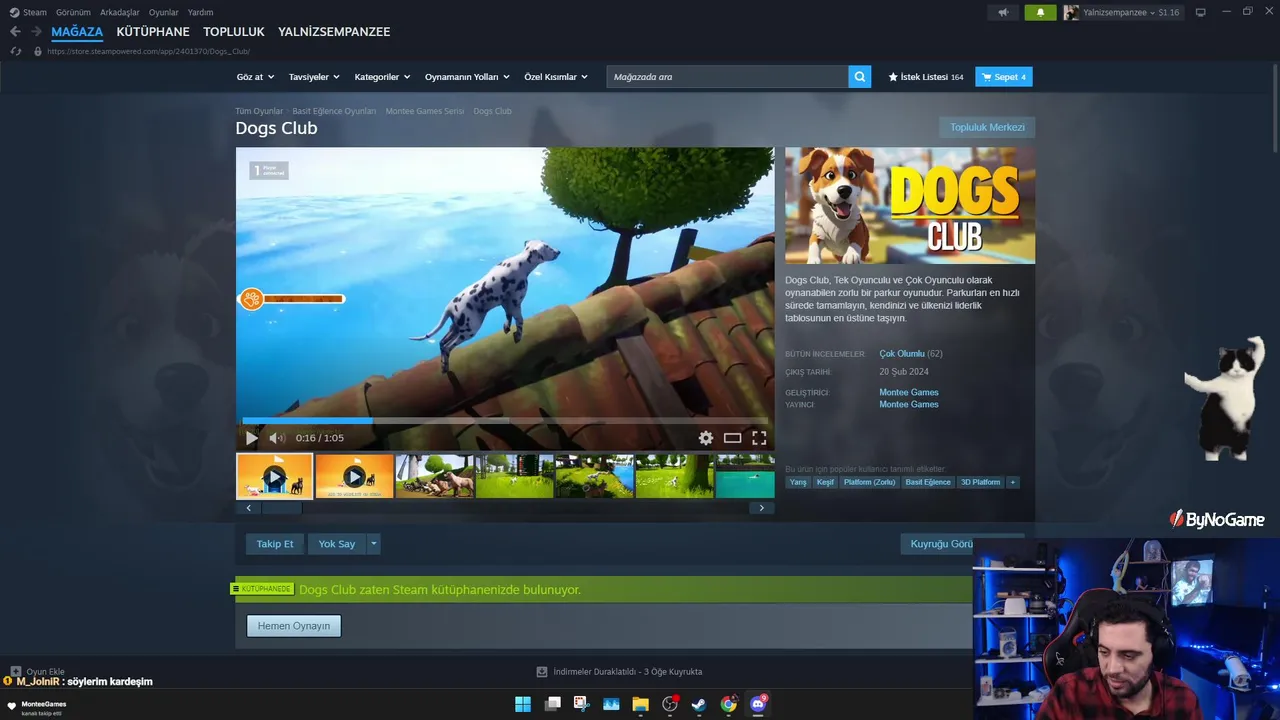The height and width of the screenshot is (720, 1280).
Task: Switch to OBS Studio on the taskbar
Action: pyautogui.click(x=670, y=704)
